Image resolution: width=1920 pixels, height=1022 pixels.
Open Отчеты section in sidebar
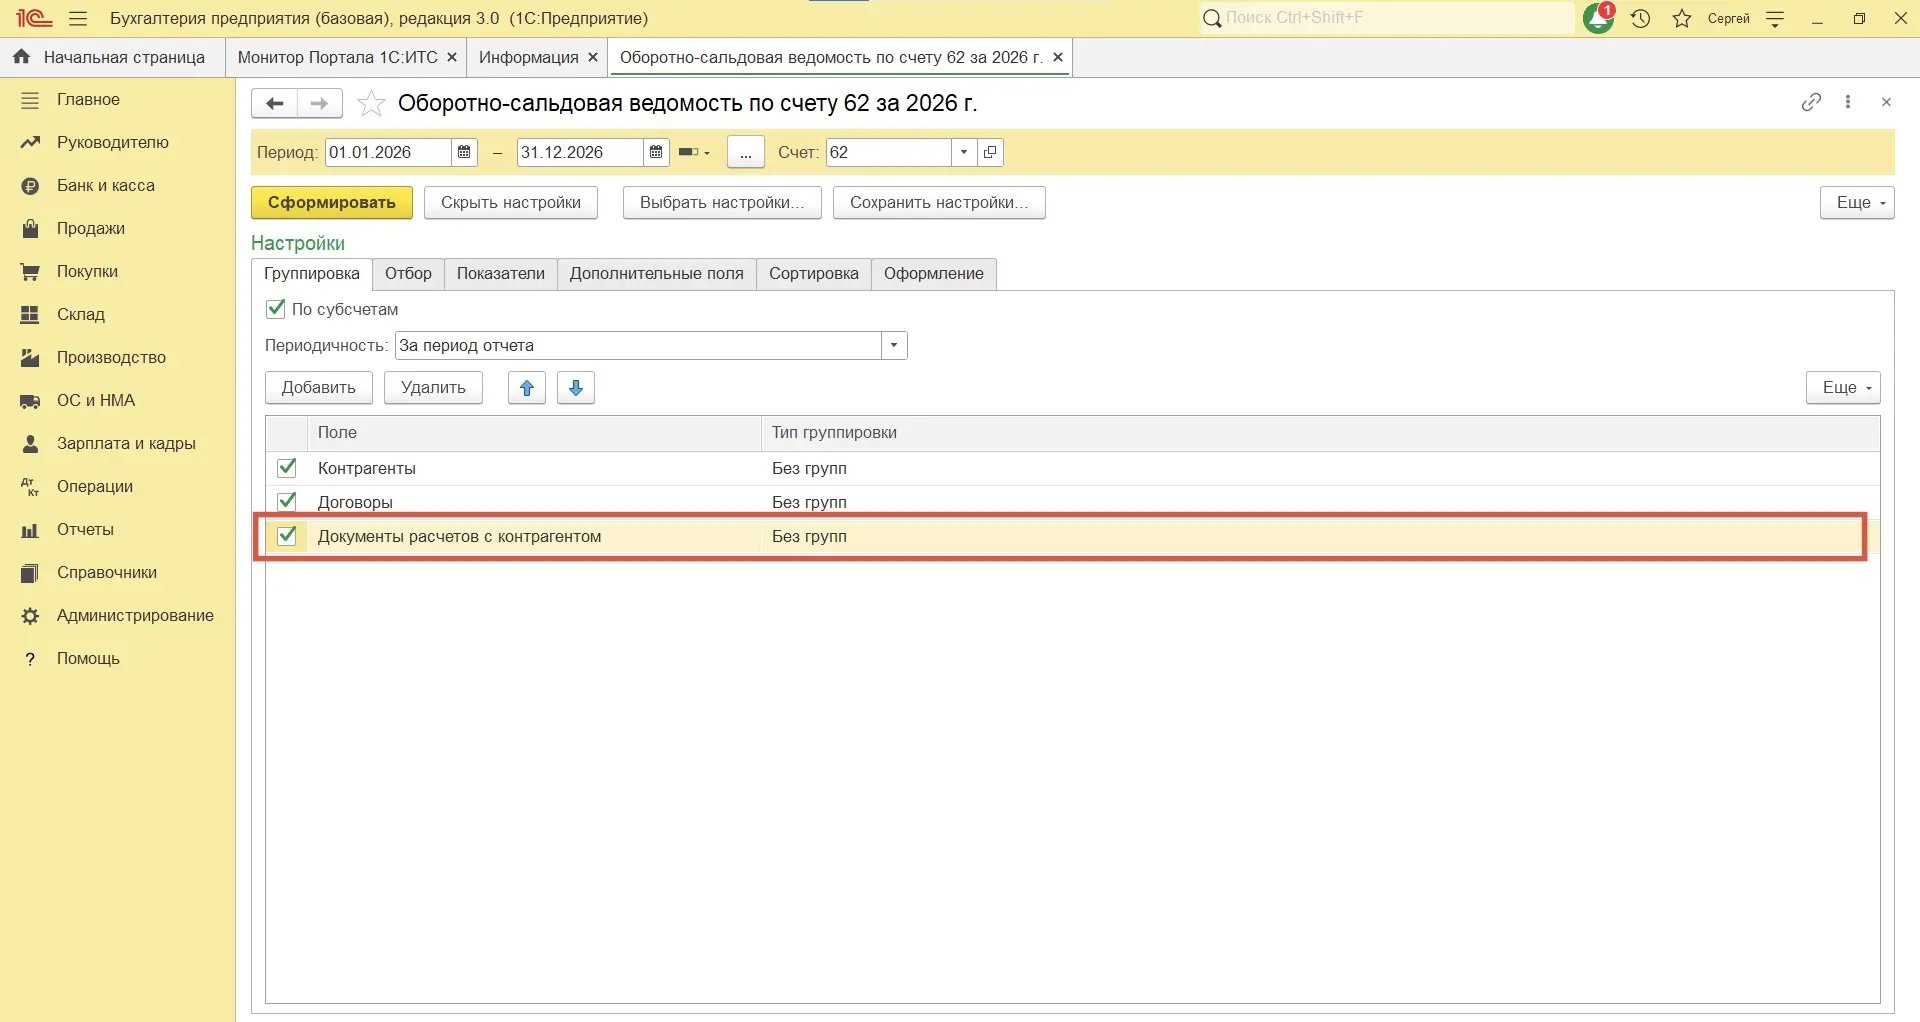click(x=117, y=530)
